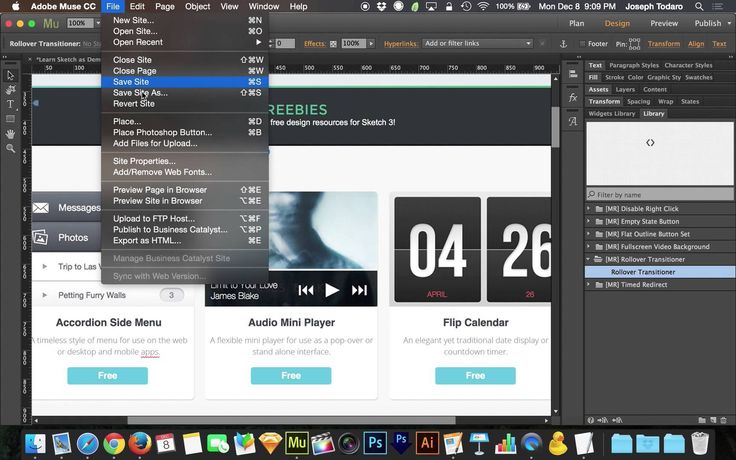Switch to Plan mode
Screen dimensions: 736x460
pos(576,23)
